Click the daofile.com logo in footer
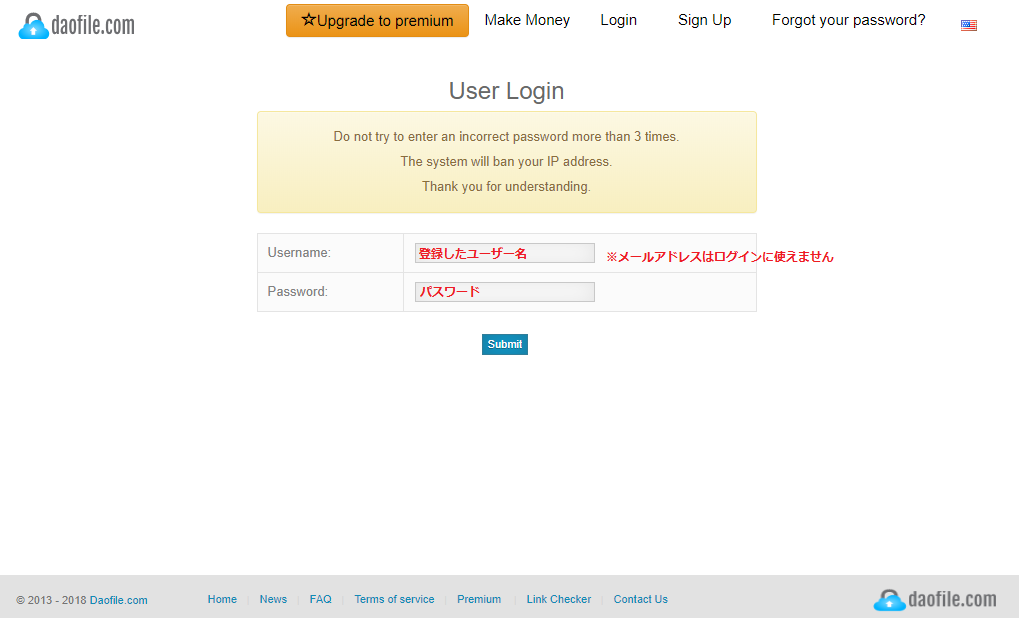This screenshot has height=618, width=1019. pyautogui.click(x=935, y=599)
